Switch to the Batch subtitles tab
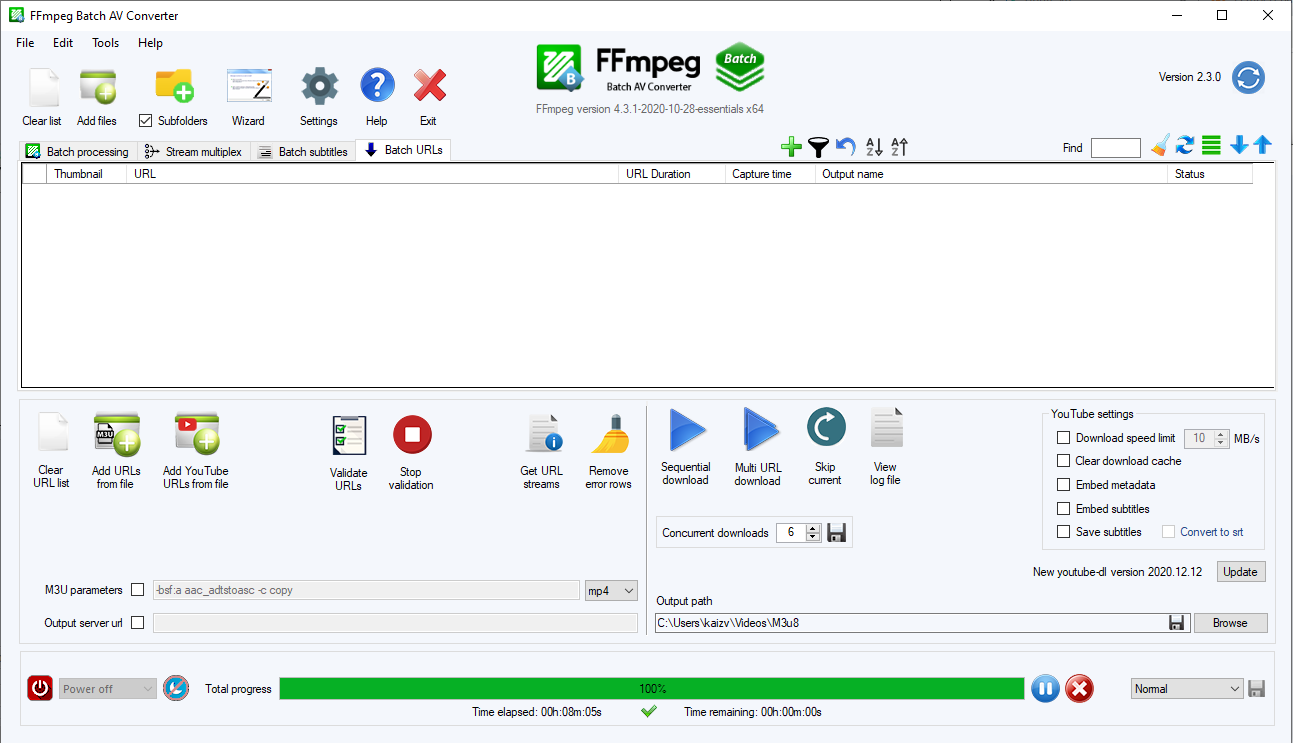This screenshot has height=743, width=1293. 303,152
